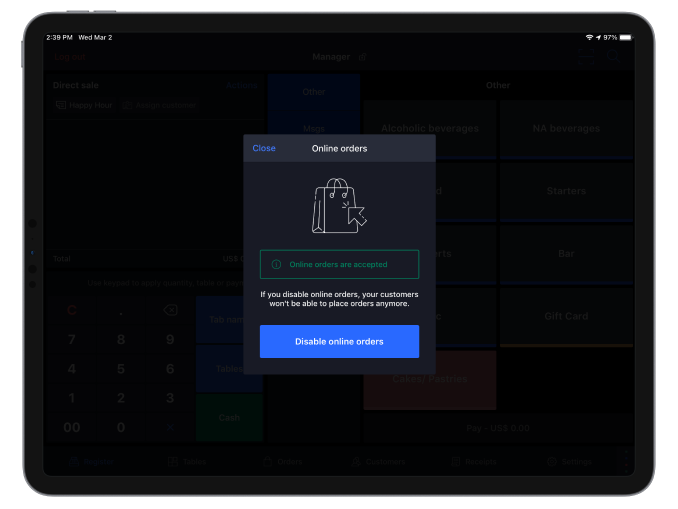This screenshot has height=509, width=678.
Task: Tap the backspace icon on keypad
Action: tap(170, 310)
